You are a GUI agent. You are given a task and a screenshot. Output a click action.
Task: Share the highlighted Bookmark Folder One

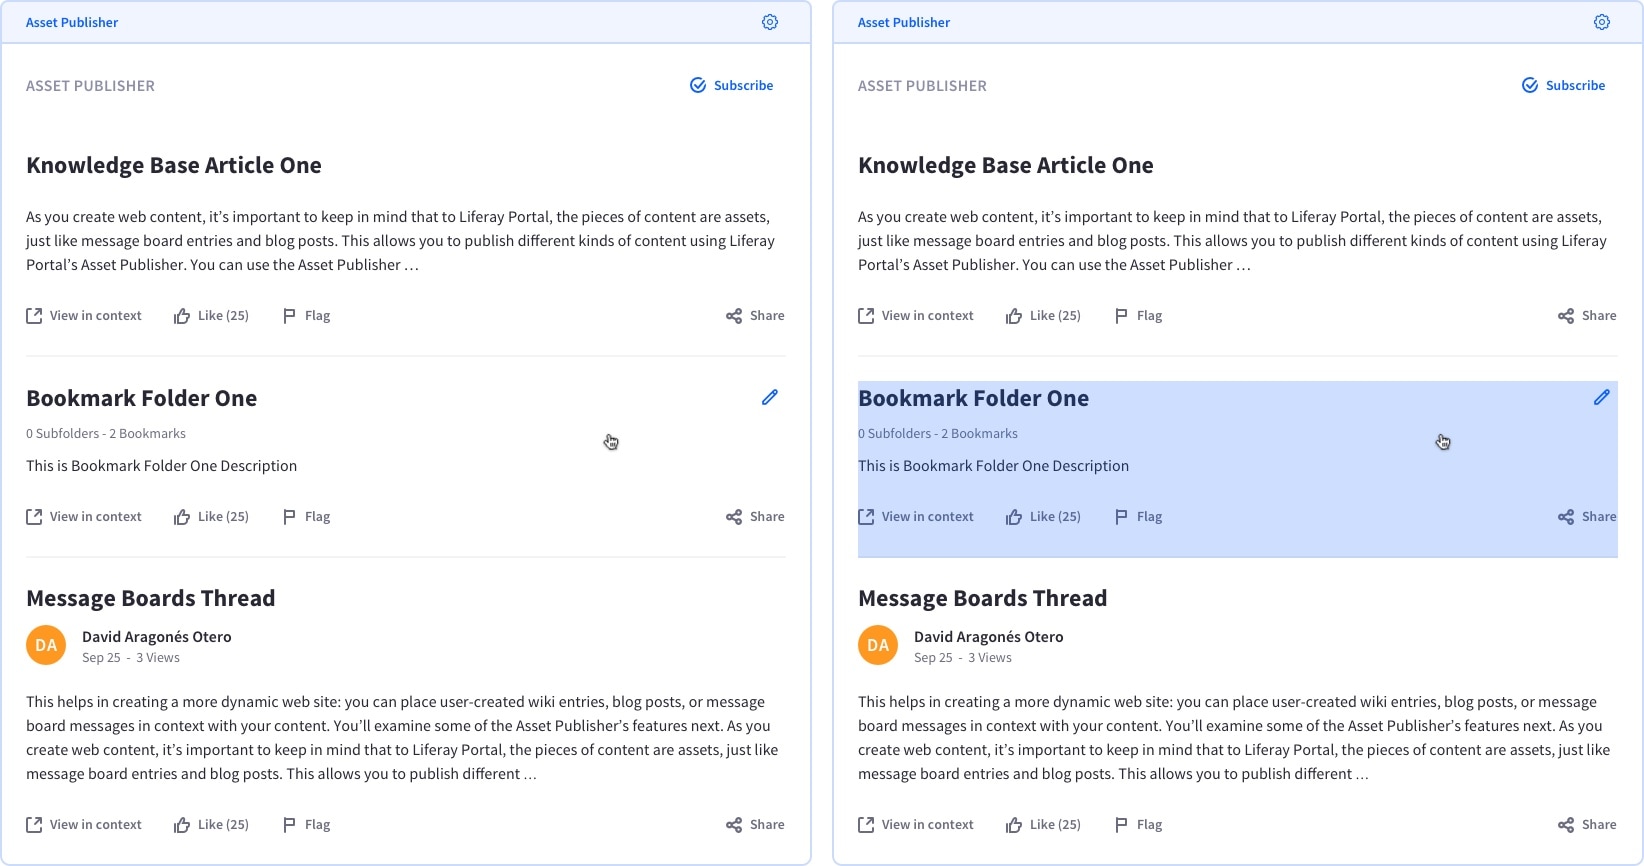1587,517
